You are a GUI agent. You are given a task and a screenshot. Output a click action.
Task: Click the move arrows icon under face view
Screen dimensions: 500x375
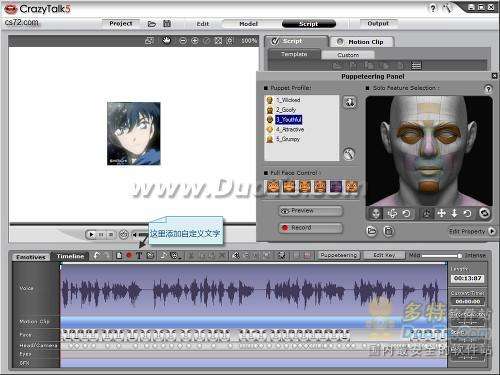[x=441, y=213]
